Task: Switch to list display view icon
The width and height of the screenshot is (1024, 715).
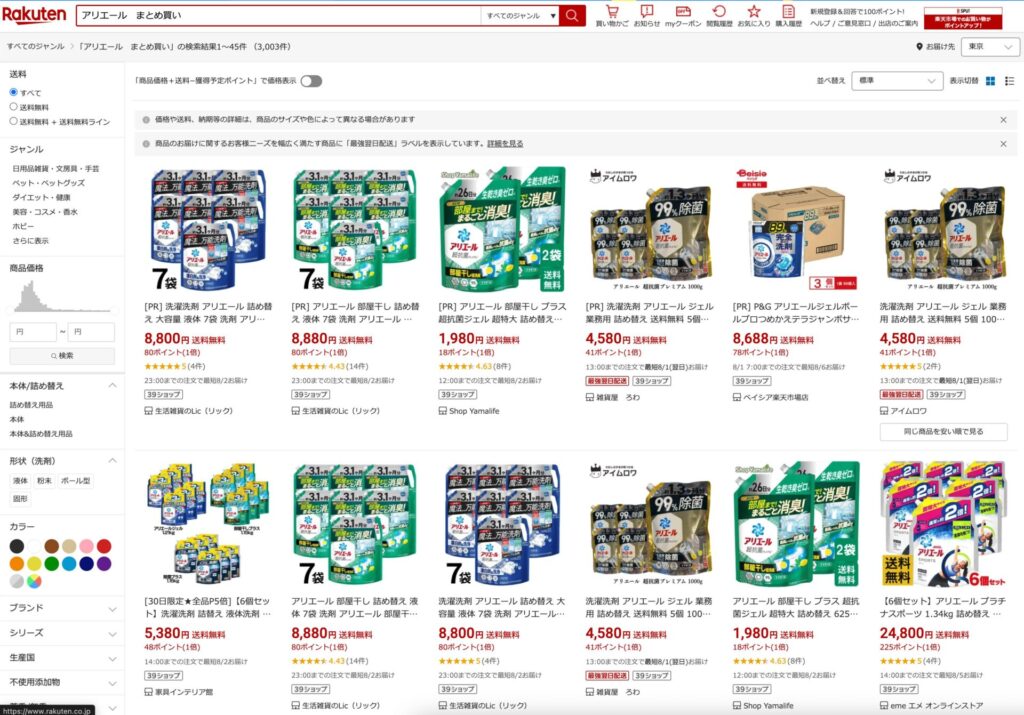Action: coord(1010,81)
